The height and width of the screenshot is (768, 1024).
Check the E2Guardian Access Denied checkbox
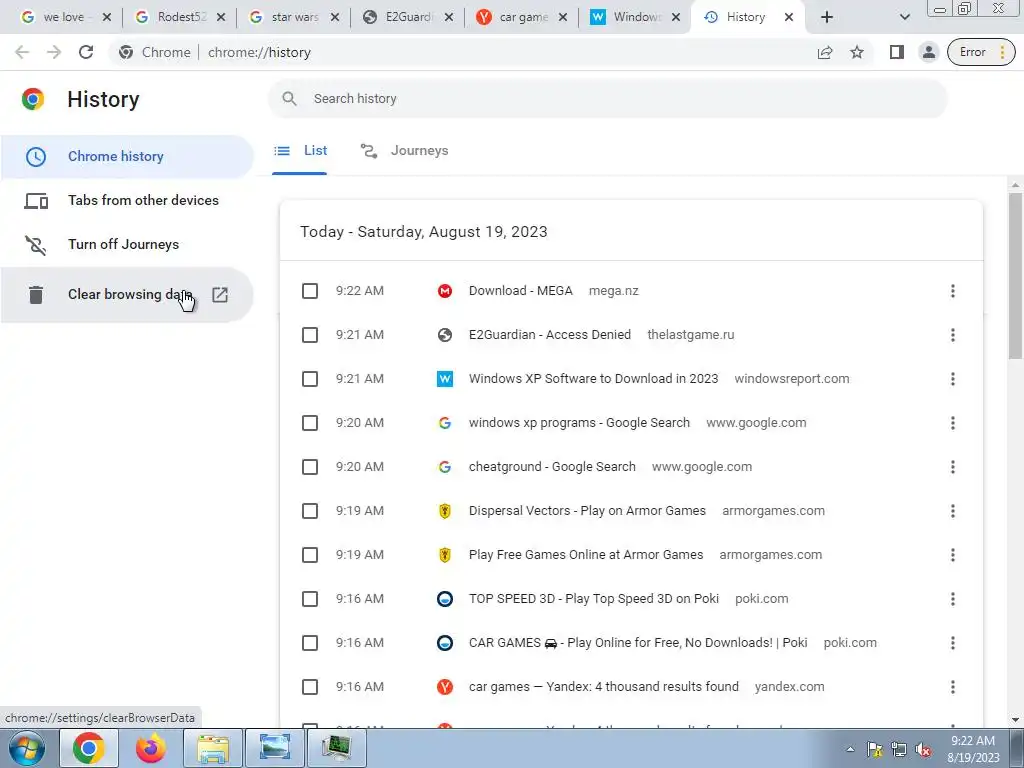[x=310, y=335]
